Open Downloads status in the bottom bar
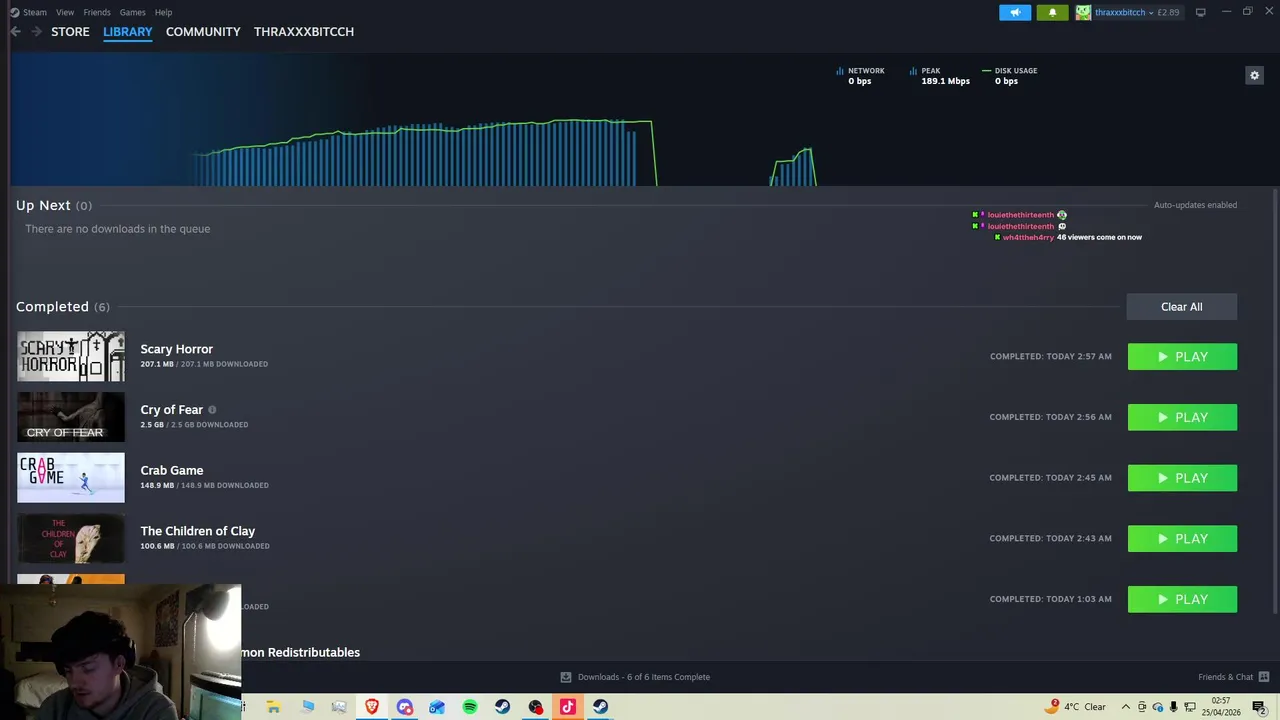The height and width of the screenshot is (720, 1280). pos(635,677)
